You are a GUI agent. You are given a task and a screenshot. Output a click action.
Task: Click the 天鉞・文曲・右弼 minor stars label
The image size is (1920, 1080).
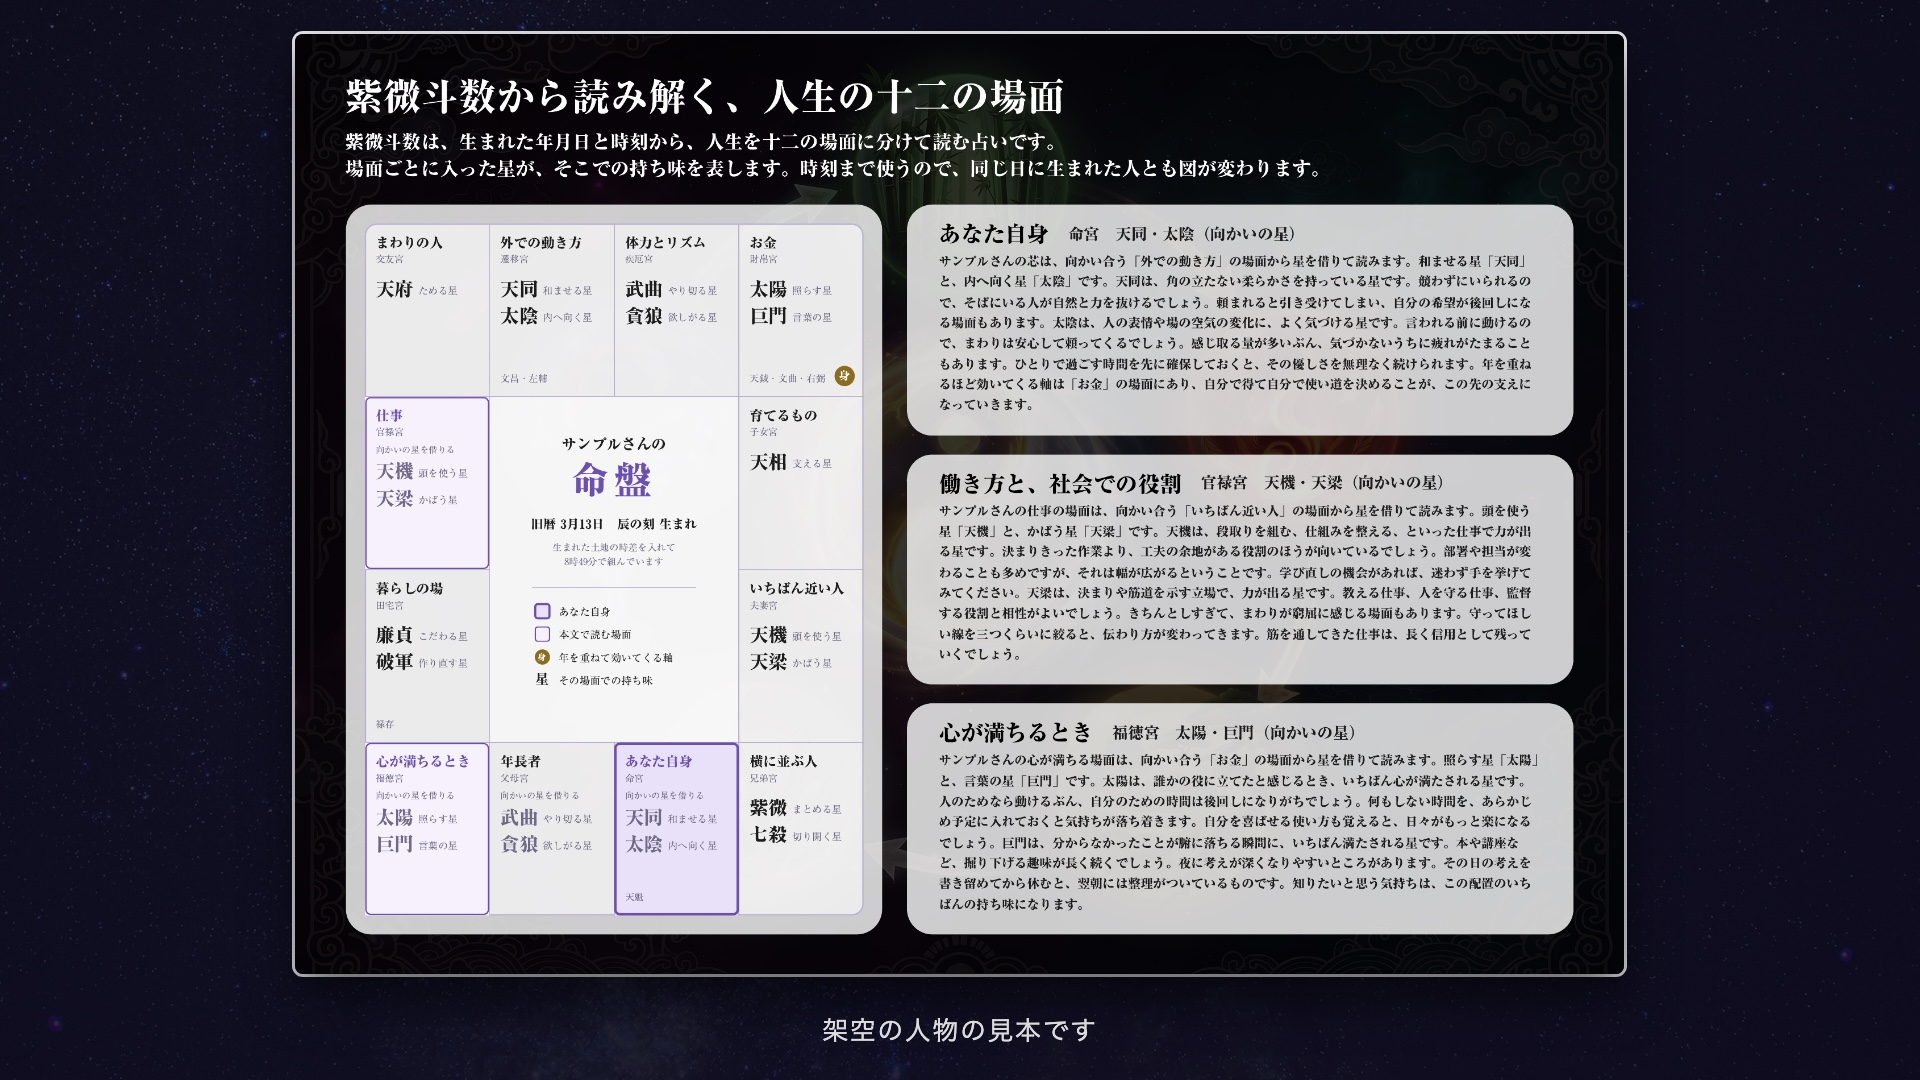point(788,379)
